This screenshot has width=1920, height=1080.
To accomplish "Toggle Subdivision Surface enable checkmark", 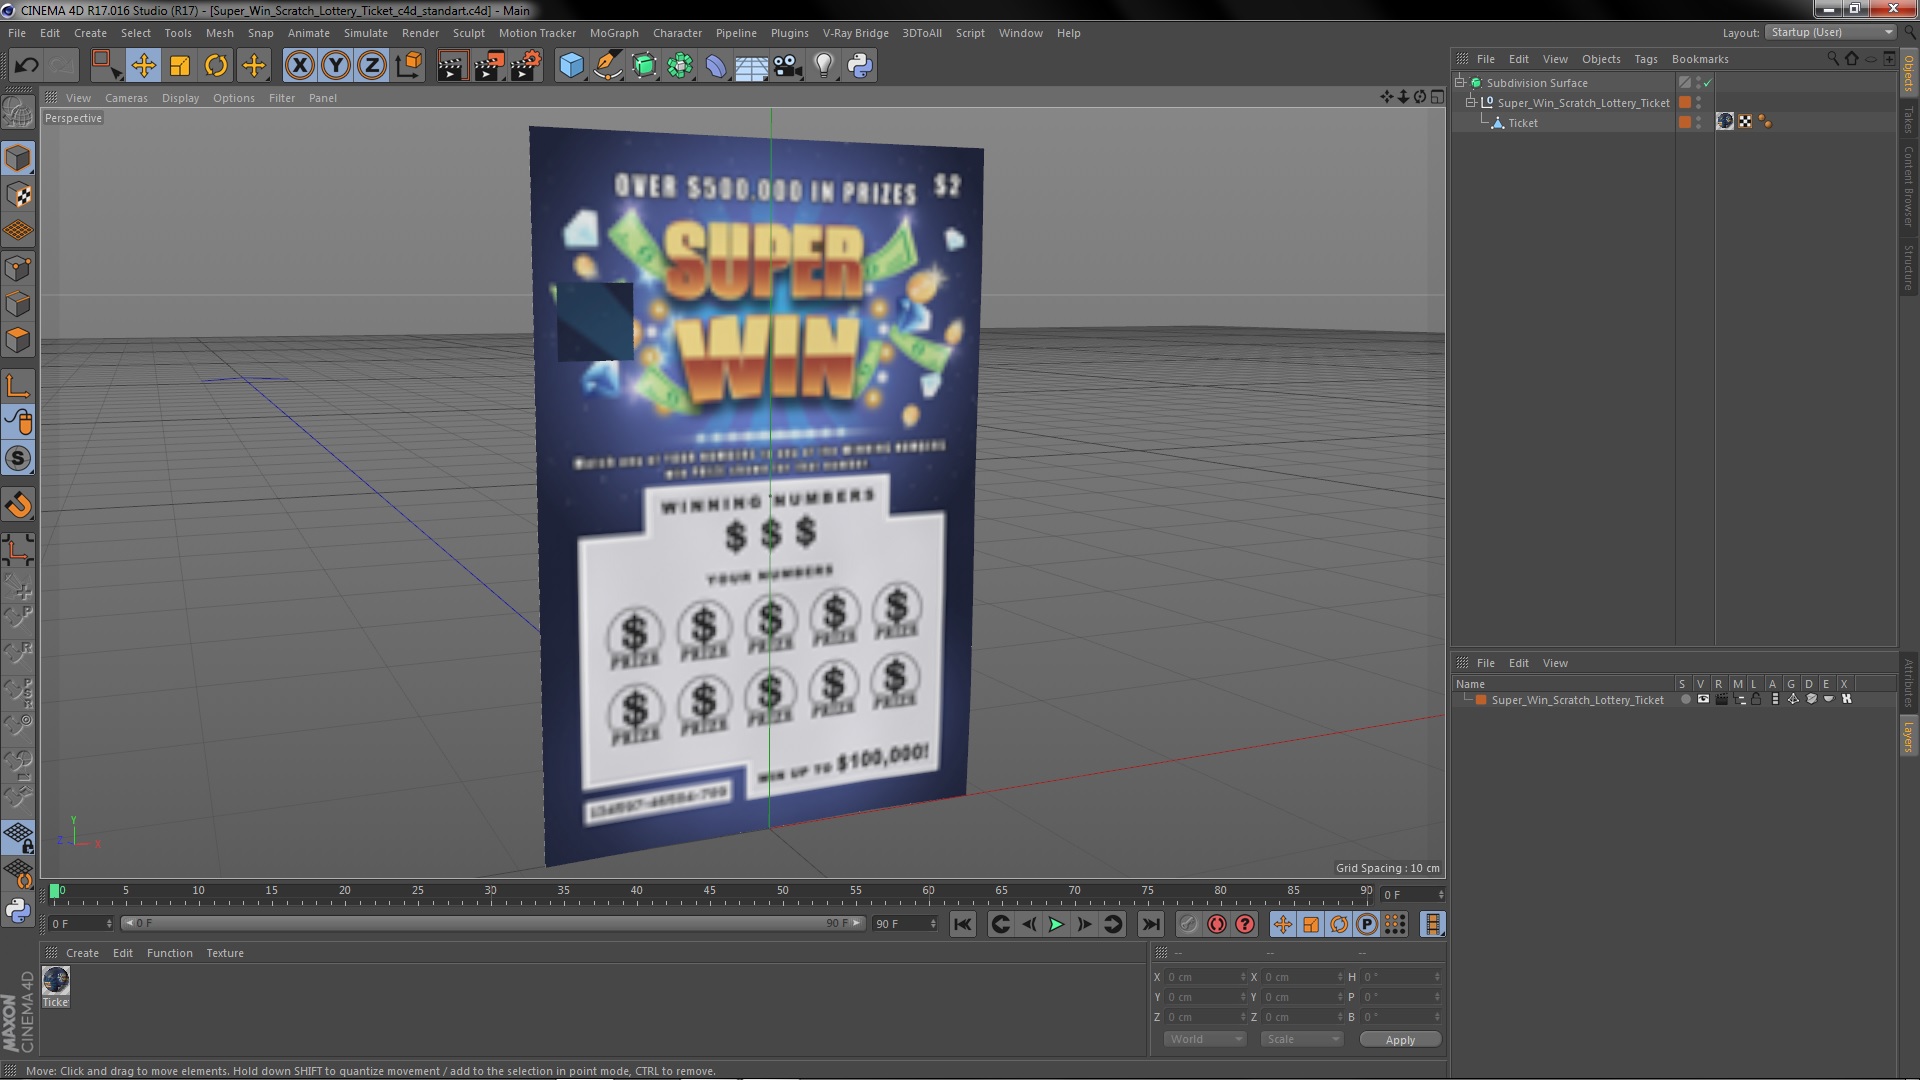I will click(1707, 83).
